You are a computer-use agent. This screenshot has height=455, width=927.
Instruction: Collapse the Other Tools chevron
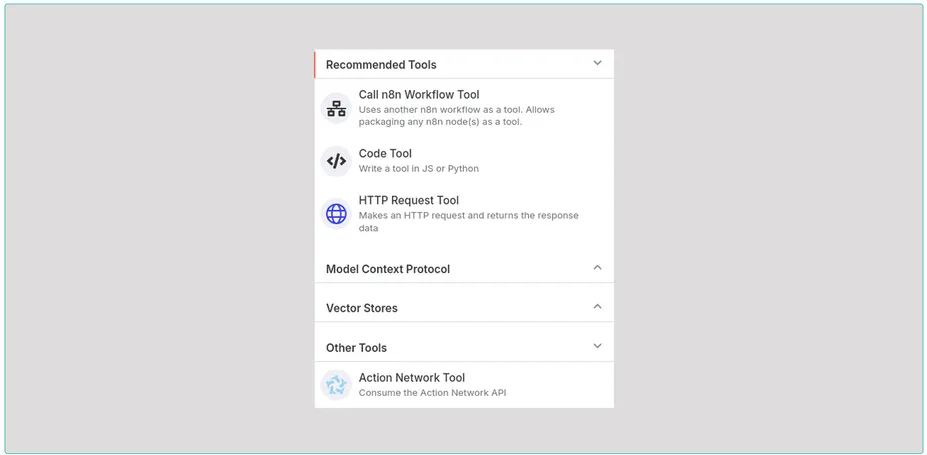597,346
